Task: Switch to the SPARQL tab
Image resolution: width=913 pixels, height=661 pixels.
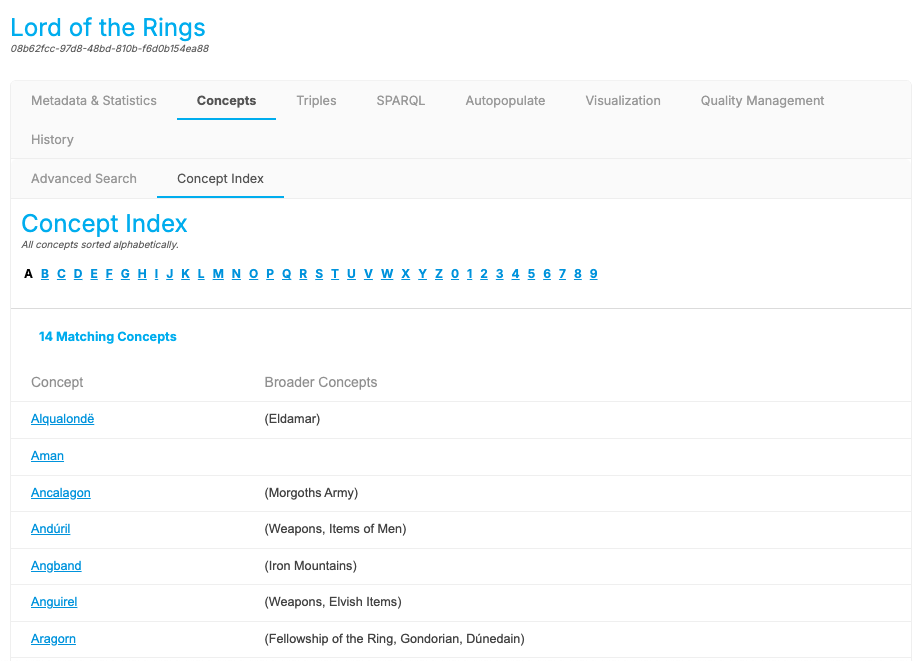Action: click(400, 100)
